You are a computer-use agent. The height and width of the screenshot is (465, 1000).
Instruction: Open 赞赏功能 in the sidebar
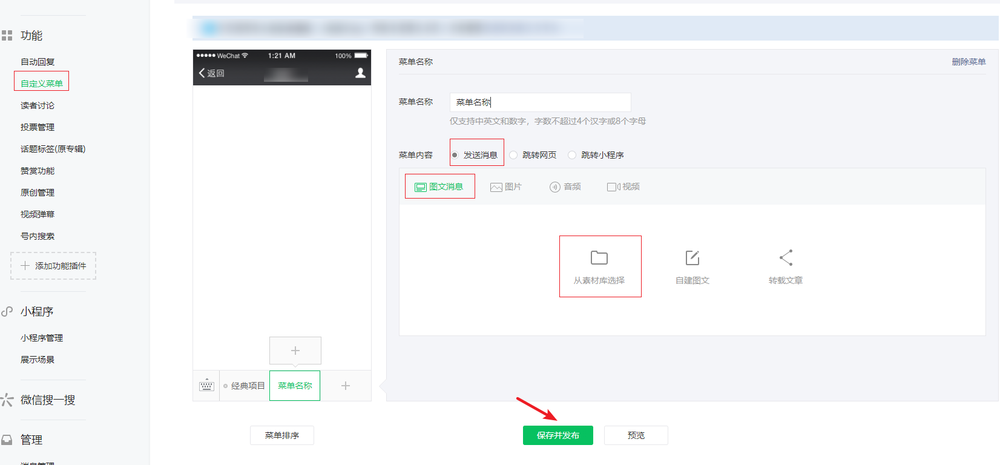coord(38,171)
